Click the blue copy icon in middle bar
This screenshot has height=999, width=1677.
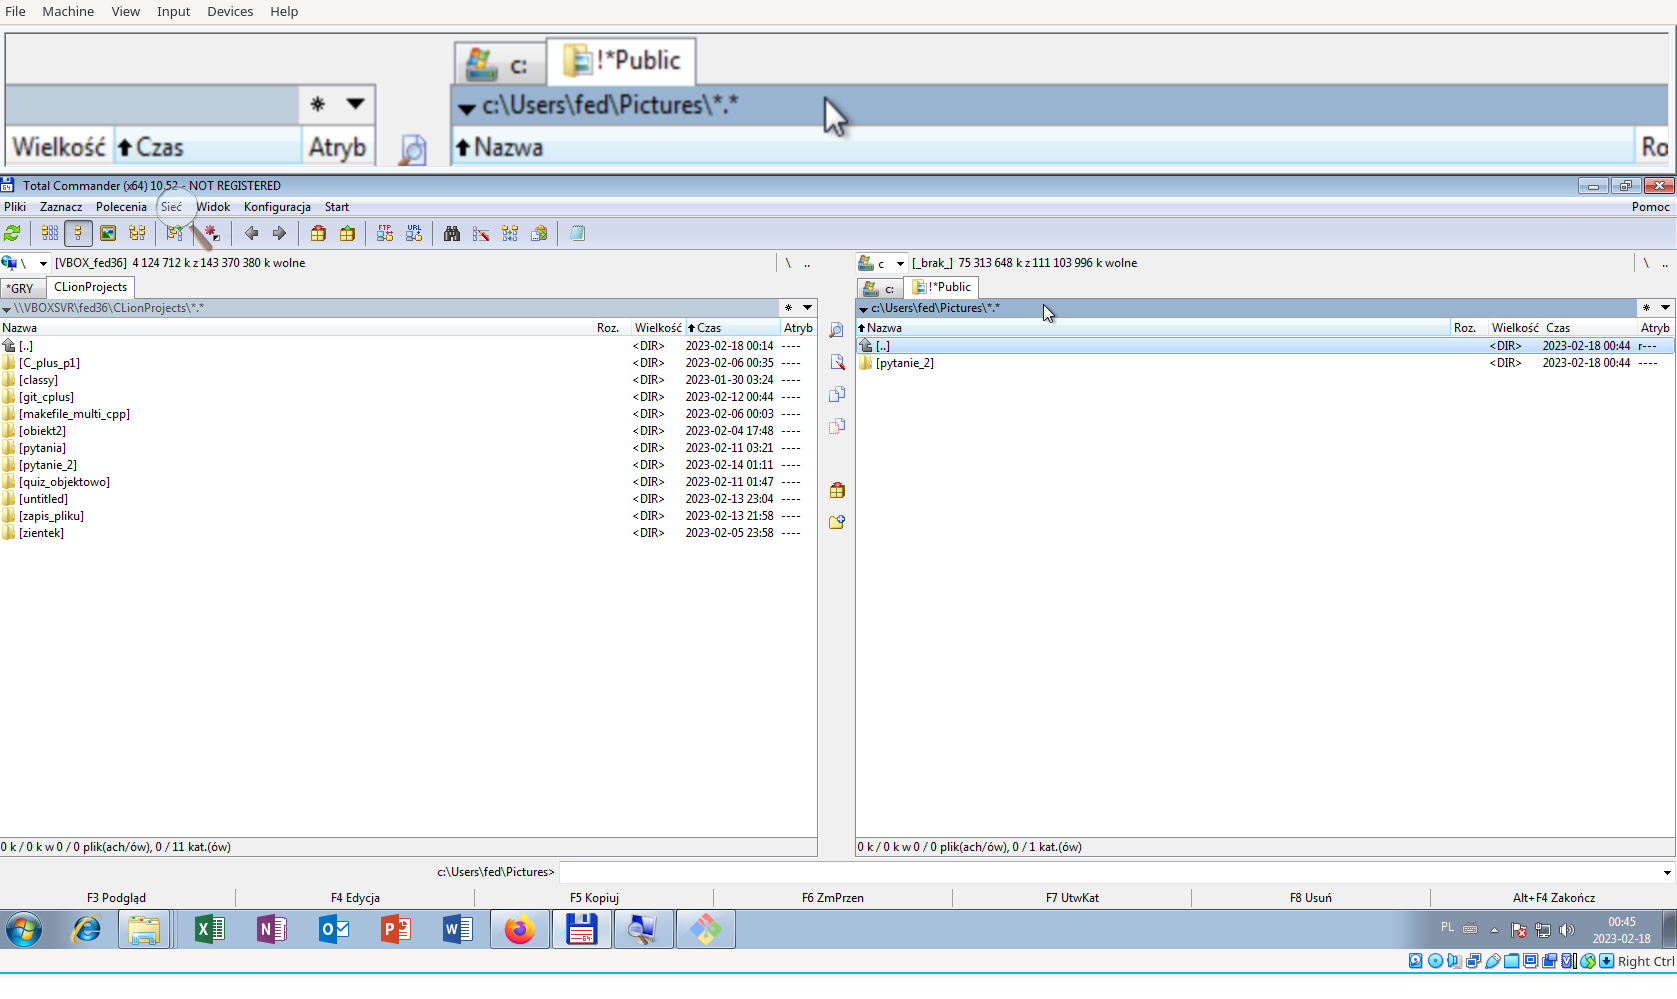(837, 394)
